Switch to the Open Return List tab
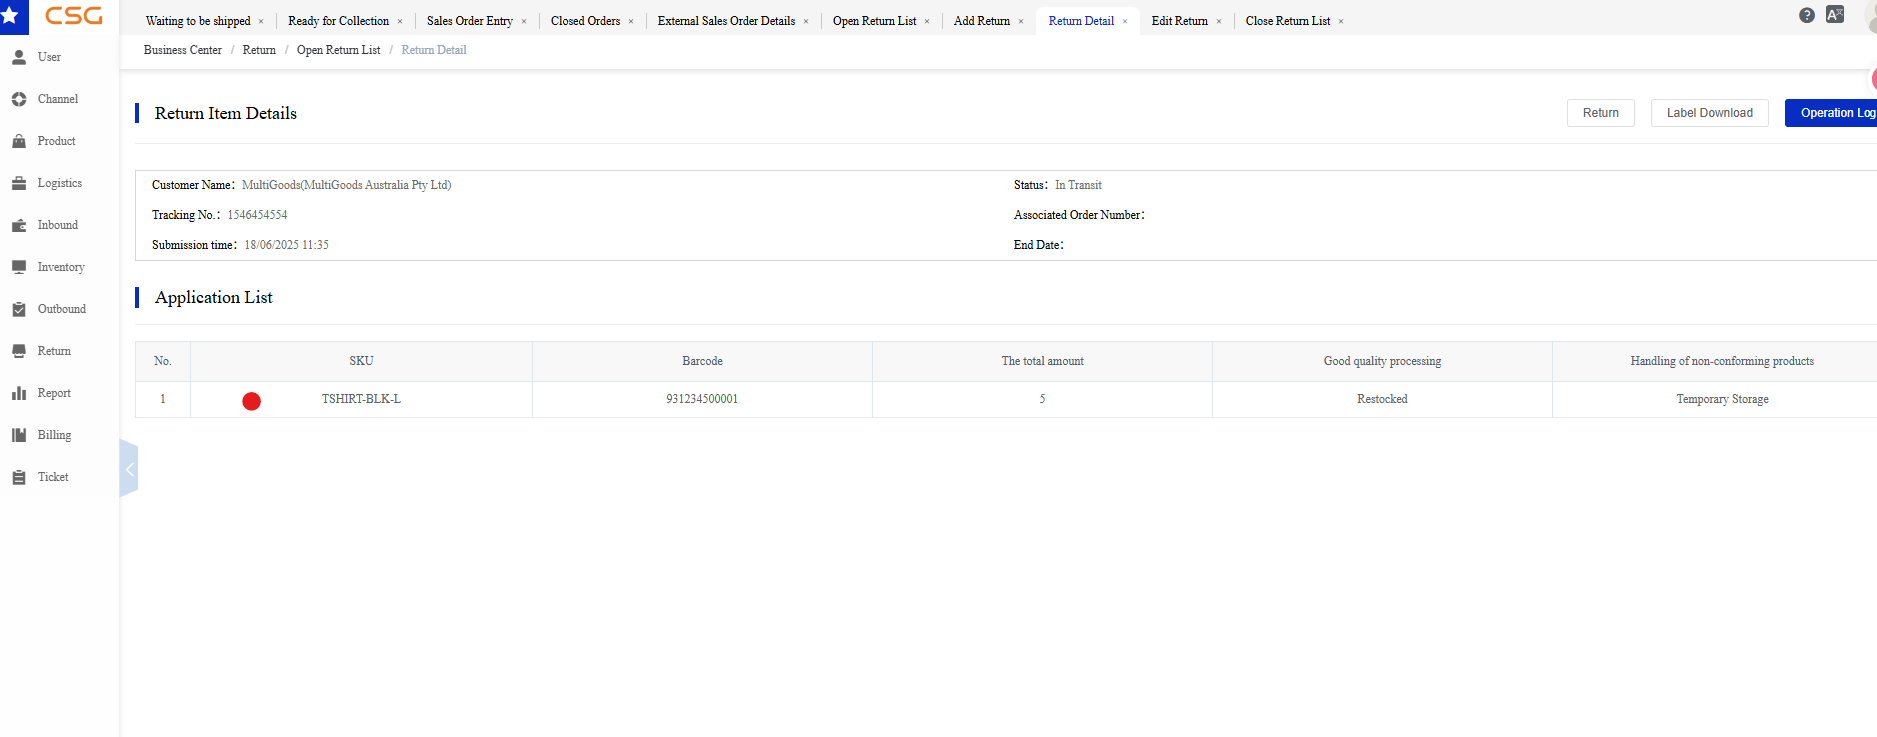 pyautogui.click(x=874, y=21)
